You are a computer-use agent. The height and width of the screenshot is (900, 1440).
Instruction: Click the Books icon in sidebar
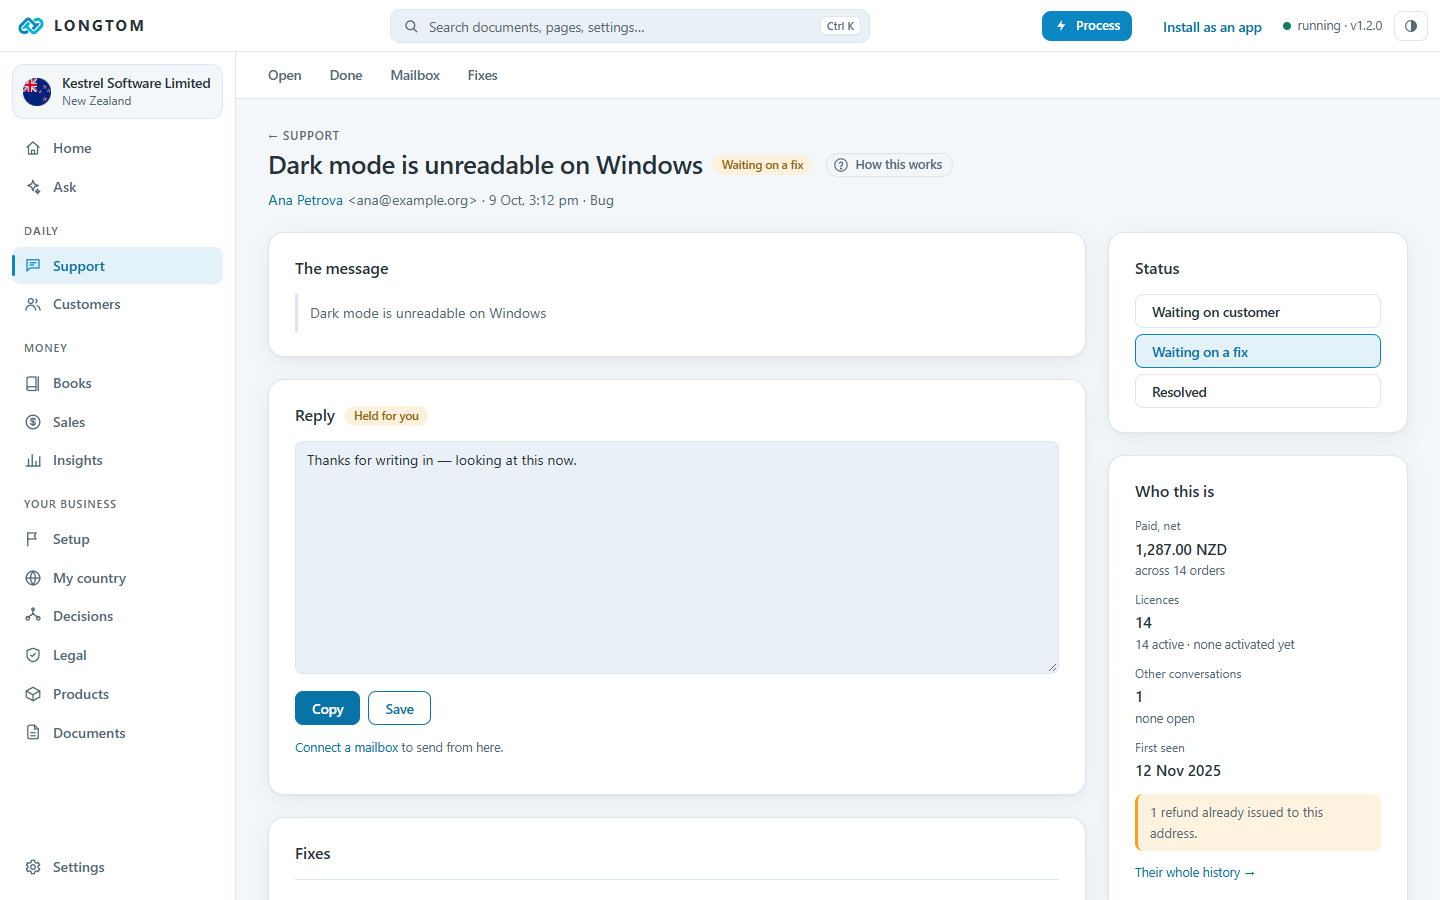33,383
